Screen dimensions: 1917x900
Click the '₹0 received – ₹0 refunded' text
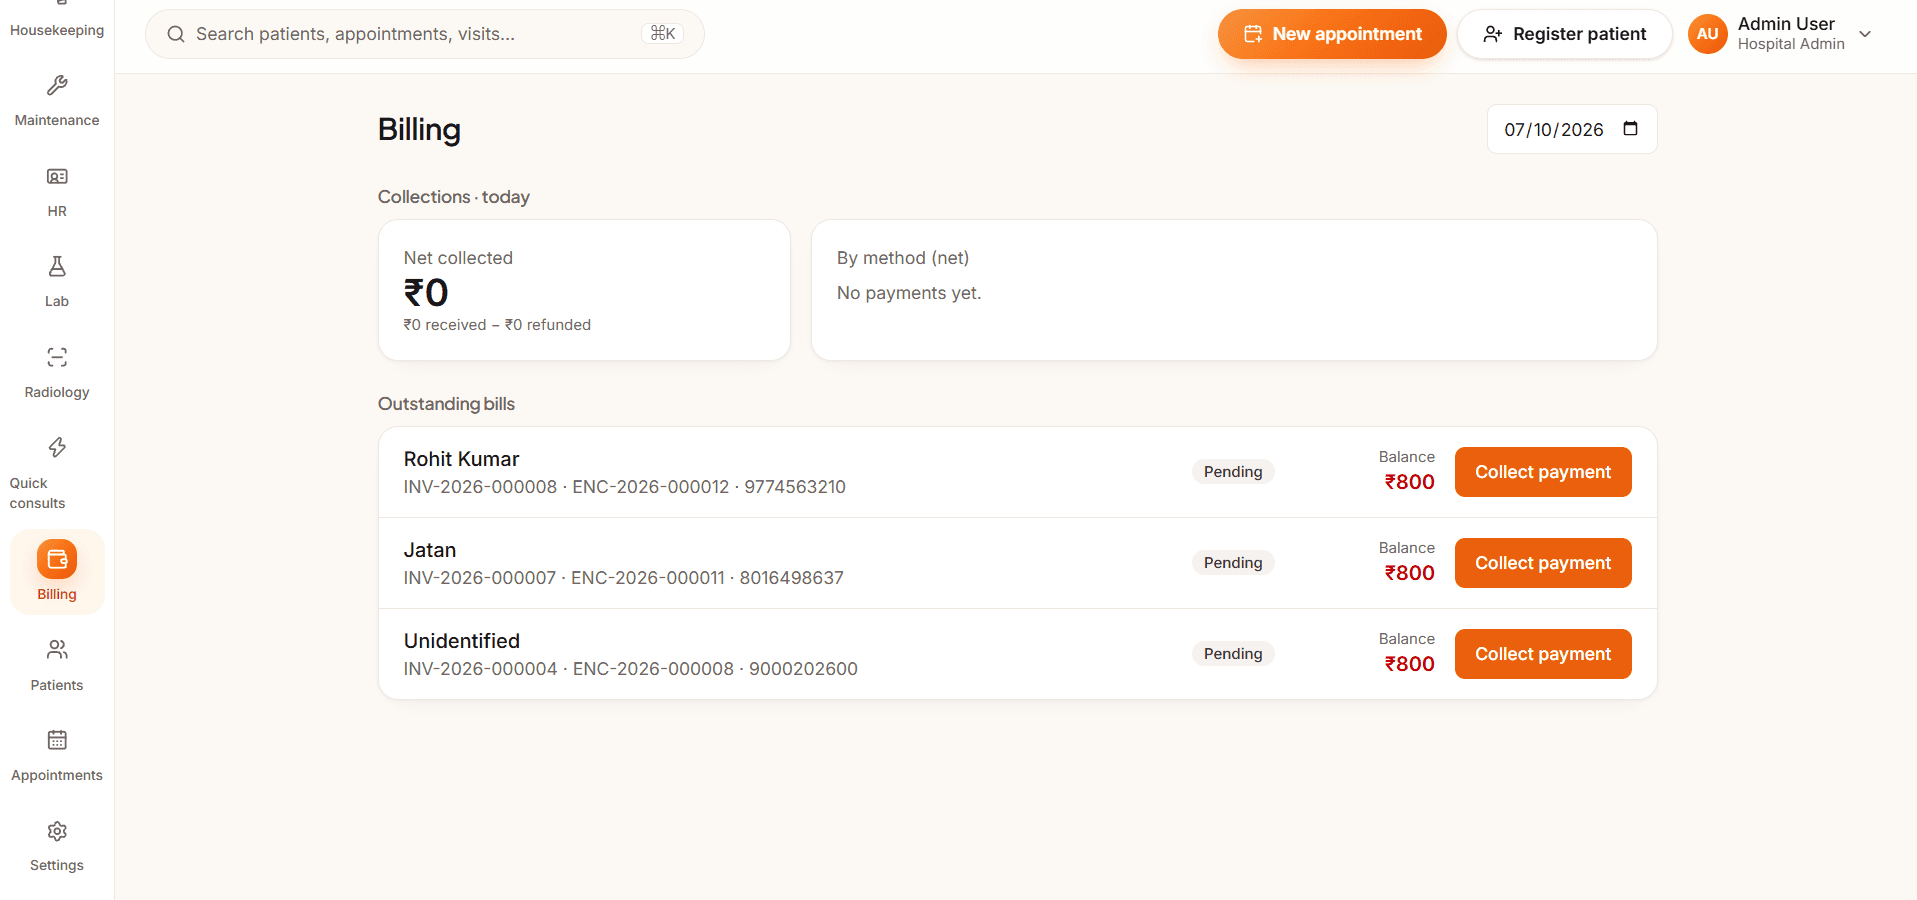(x=497, y=325)
